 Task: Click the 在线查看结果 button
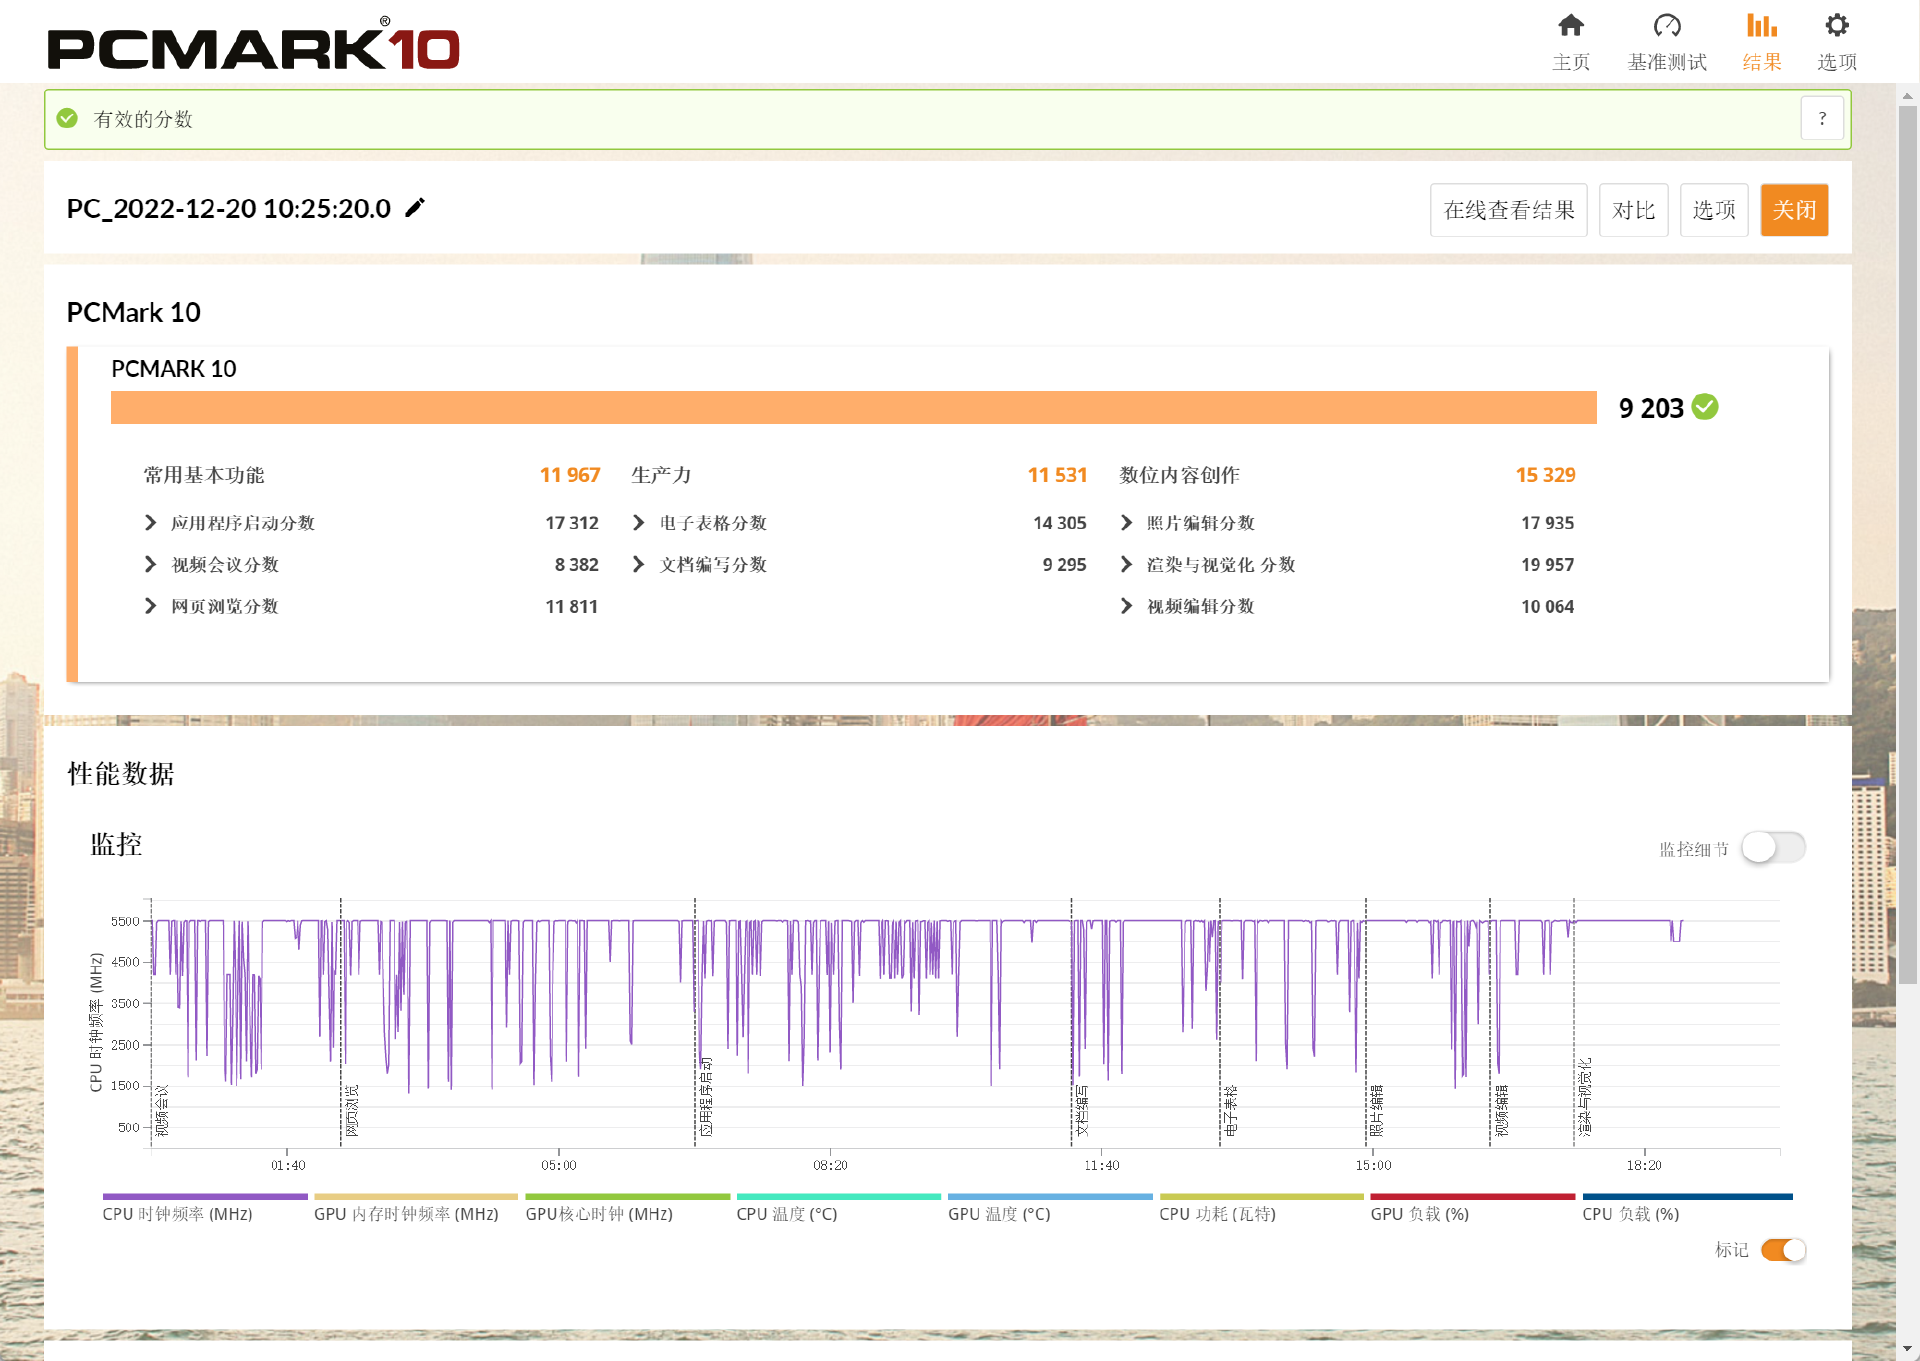pyautogui.click(x=1508, y=210)
